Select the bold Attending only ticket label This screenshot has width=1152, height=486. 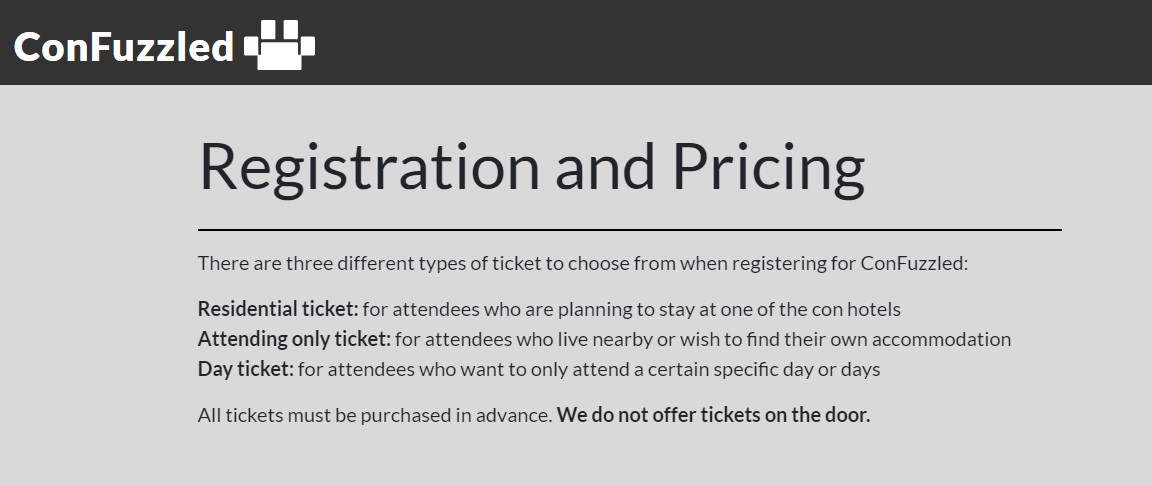click(294, 339)
